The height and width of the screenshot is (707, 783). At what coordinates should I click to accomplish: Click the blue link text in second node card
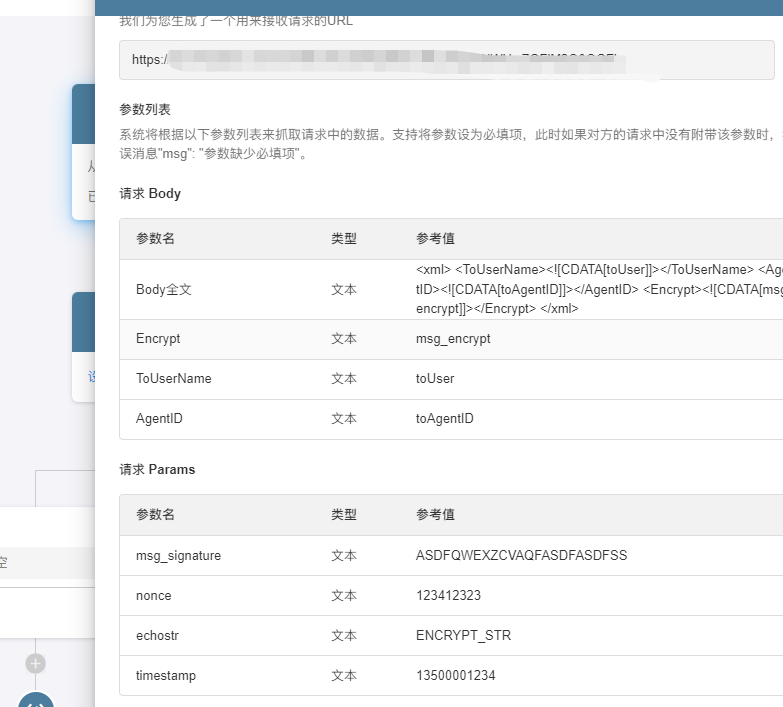click(x=91, y=377)
